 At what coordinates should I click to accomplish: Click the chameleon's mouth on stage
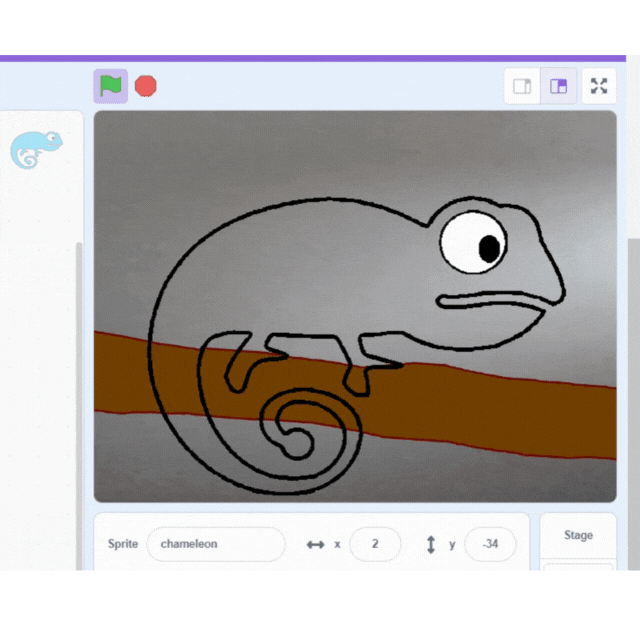[x=490, y=302]
